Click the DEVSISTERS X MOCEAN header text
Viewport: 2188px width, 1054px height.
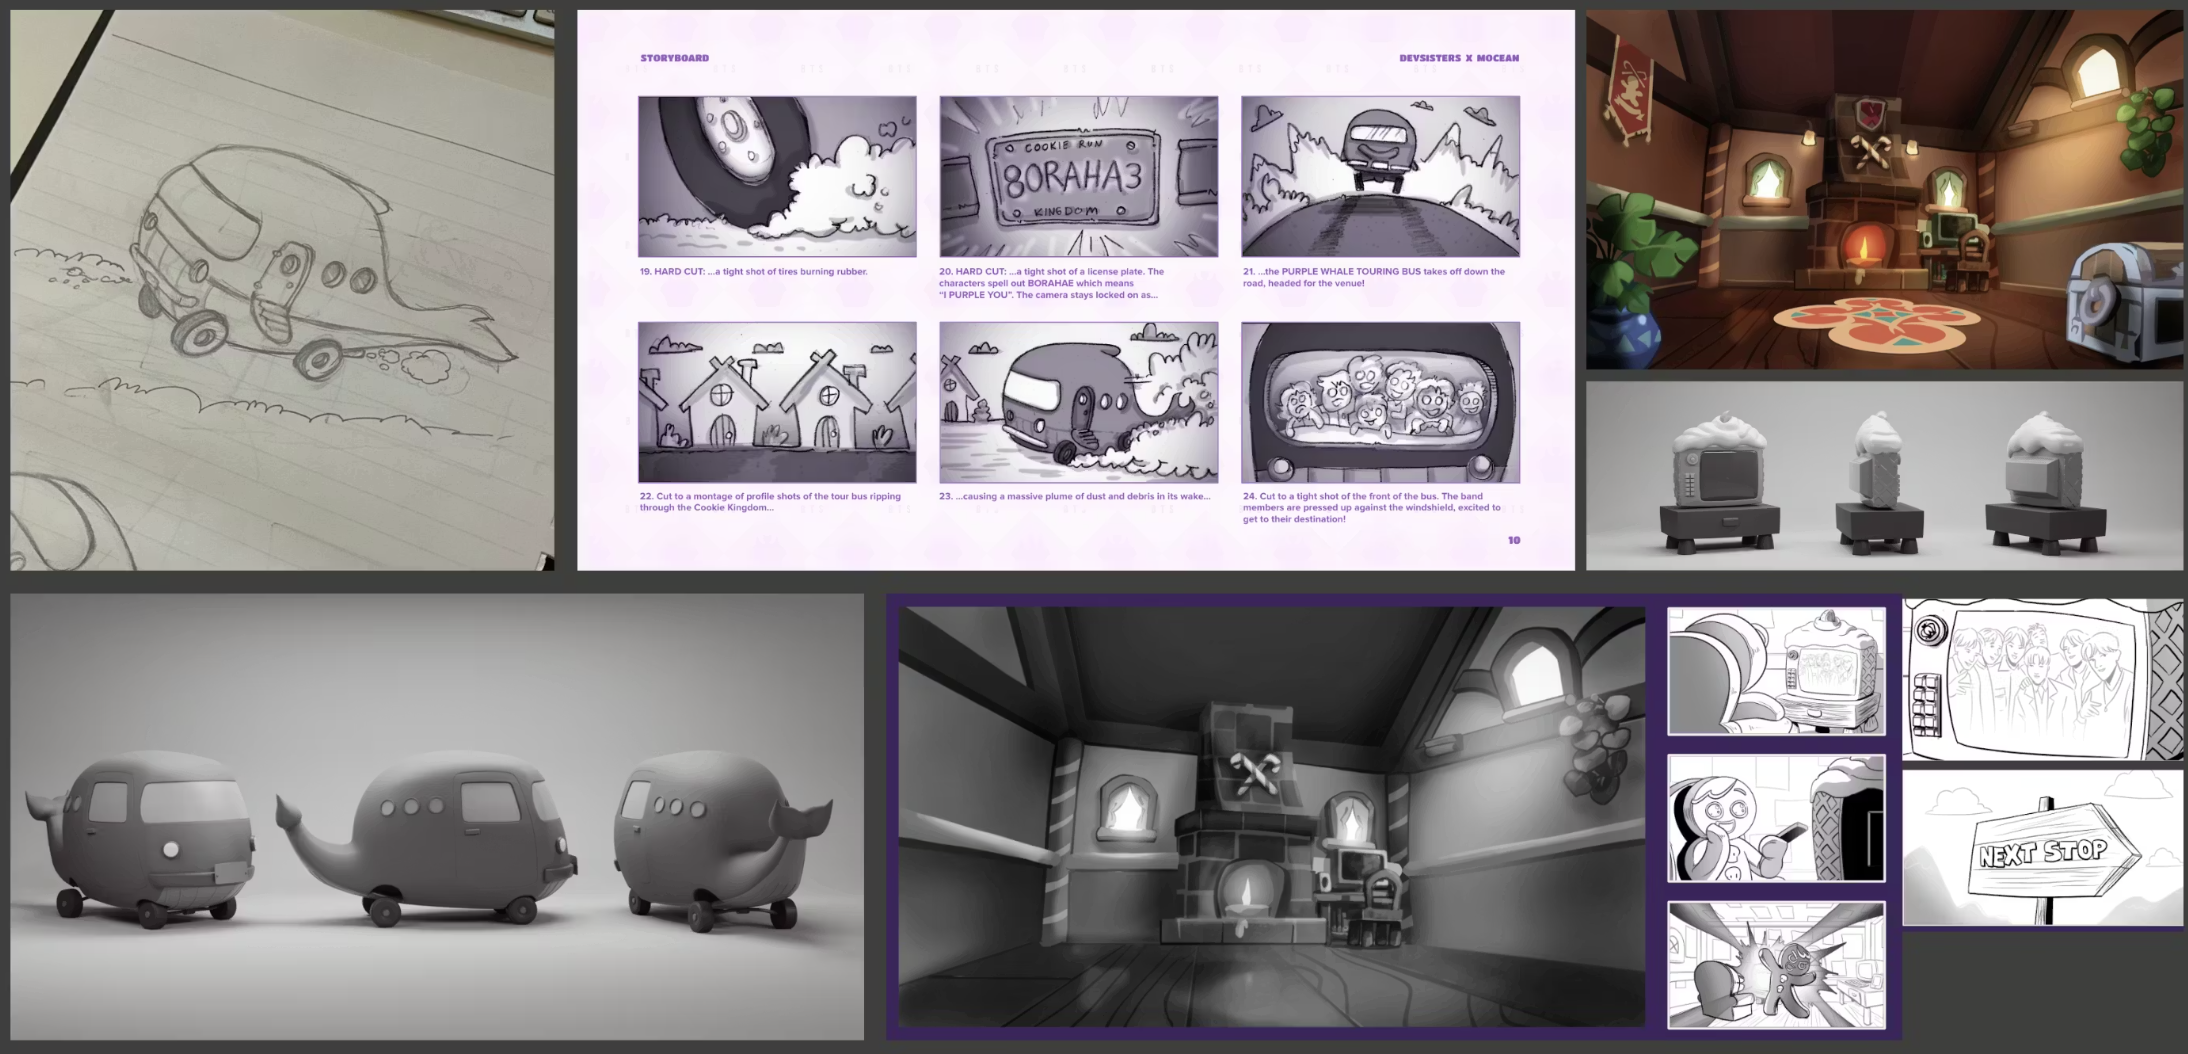pos(1459,58)
